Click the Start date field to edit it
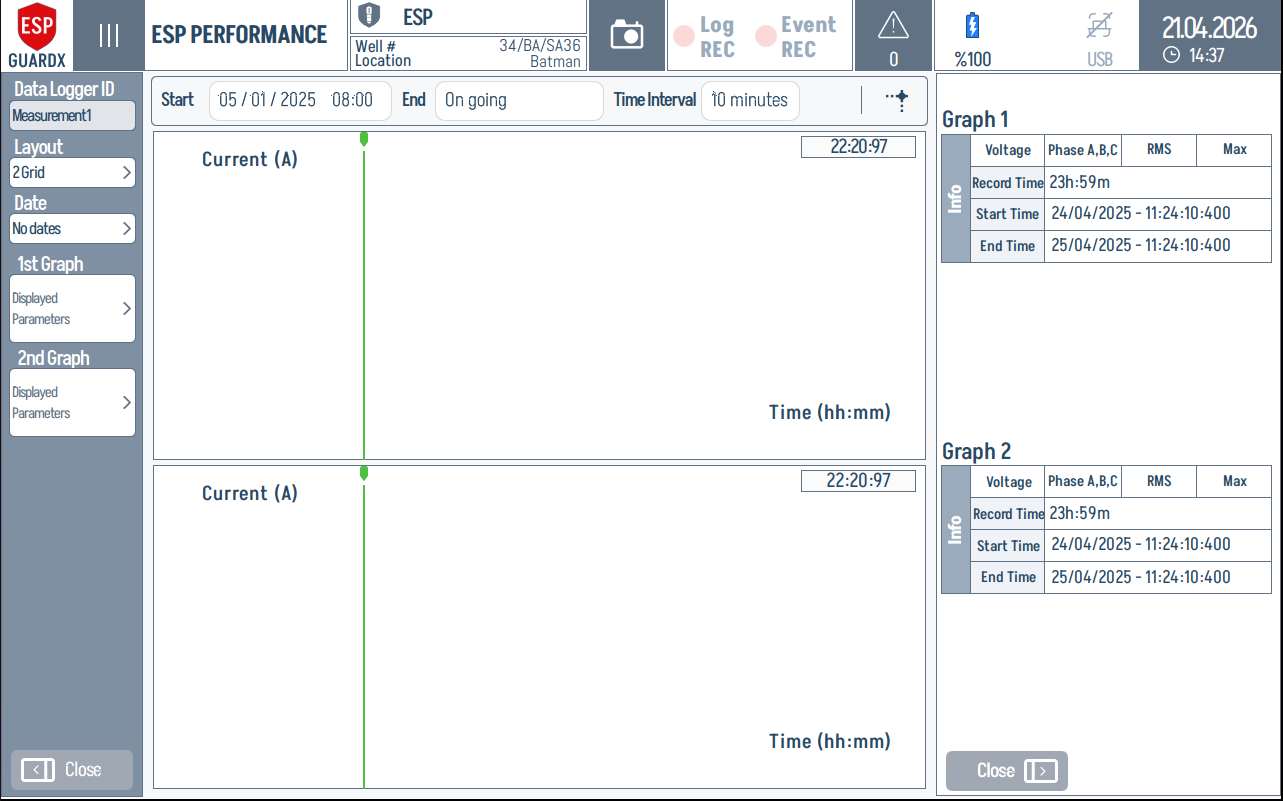This screenshot has width=1283, height=801. pos(300,100)
